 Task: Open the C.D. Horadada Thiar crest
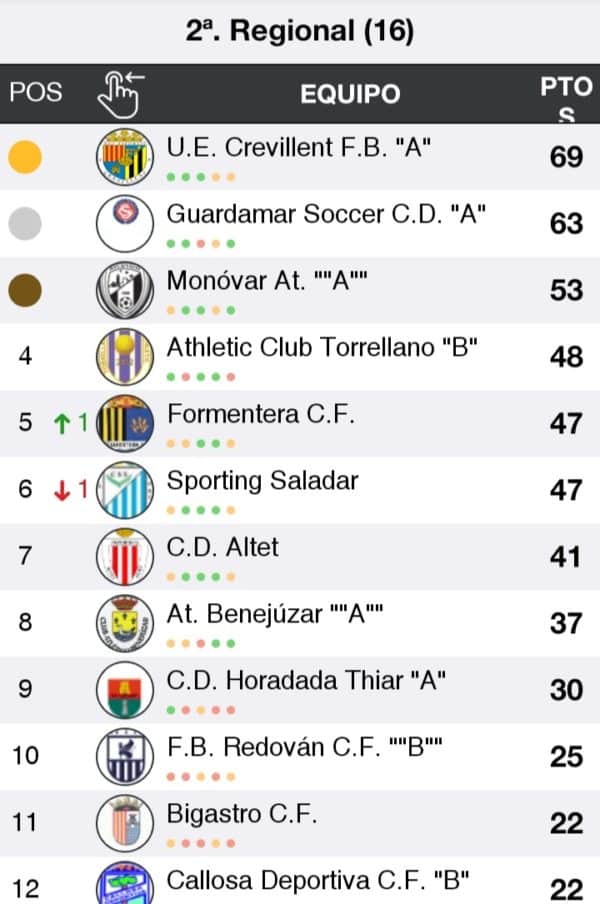click(x=124, y=690)
